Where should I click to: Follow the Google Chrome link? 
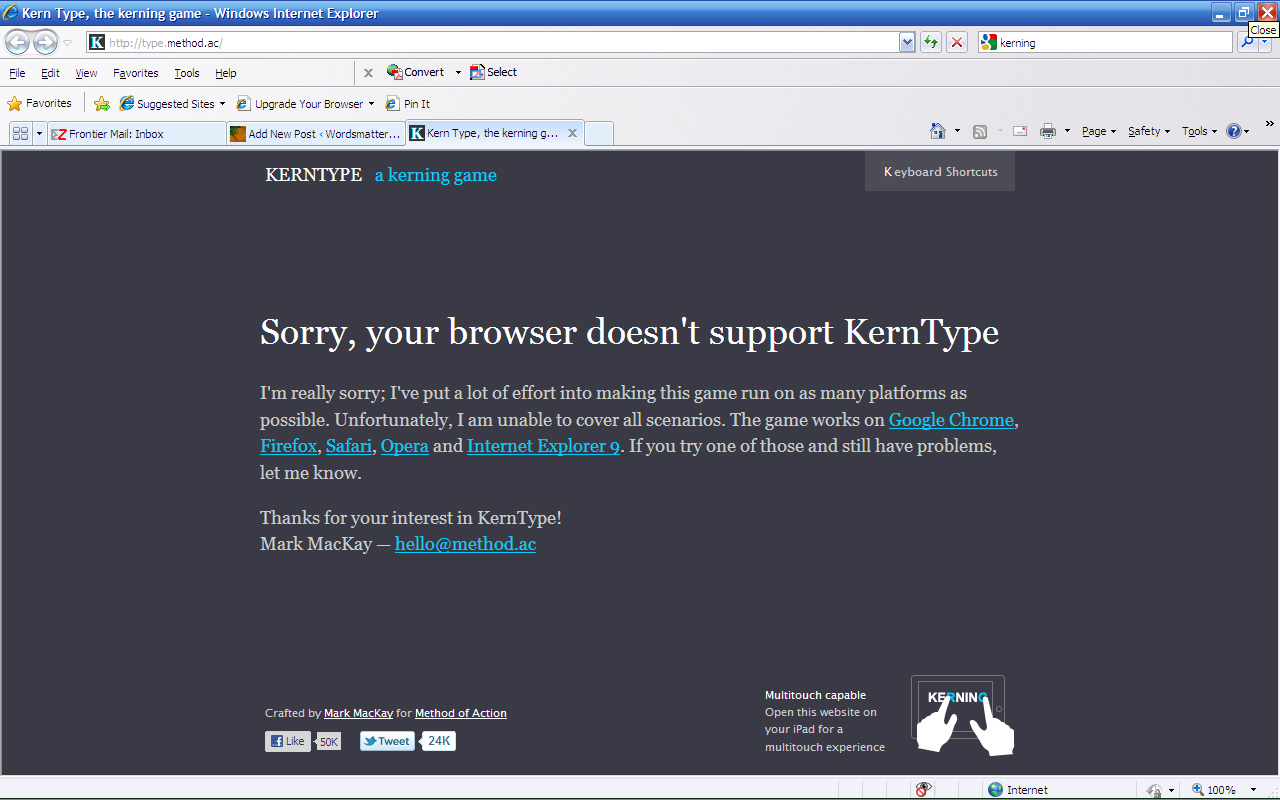point(951,420)
